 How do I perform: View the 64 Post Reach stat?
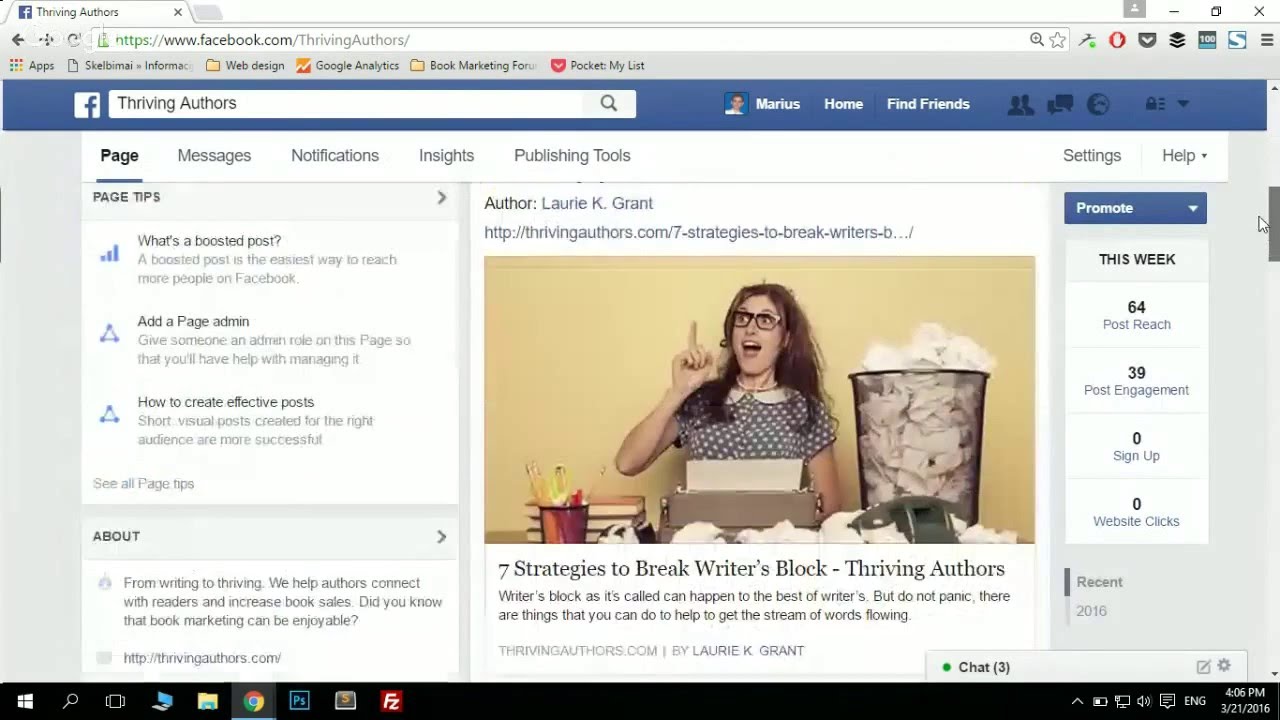tap(1136, 314)
